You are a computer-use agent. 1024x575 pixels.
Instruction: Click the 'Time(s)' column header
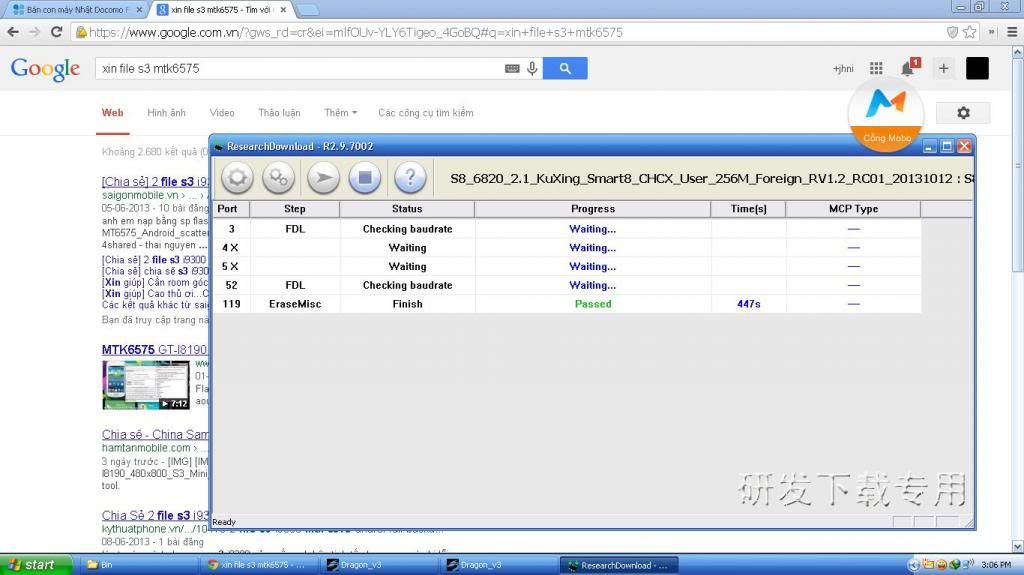point(748,208)
